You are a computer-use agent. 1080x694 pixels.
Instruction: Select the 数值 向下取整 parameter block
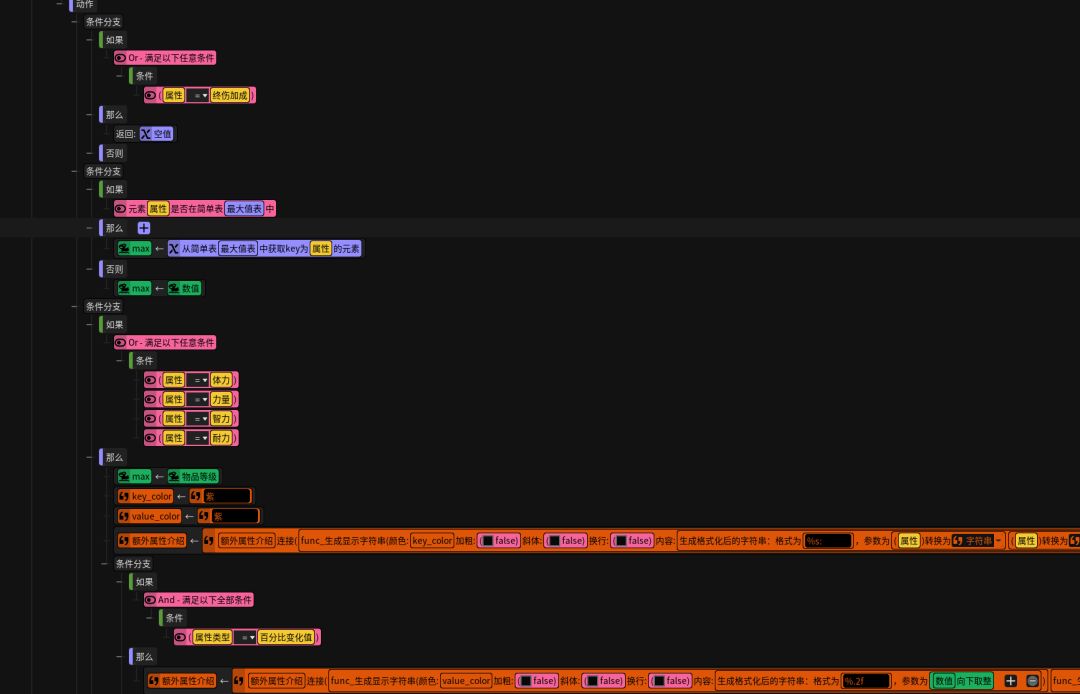[962, 681]
